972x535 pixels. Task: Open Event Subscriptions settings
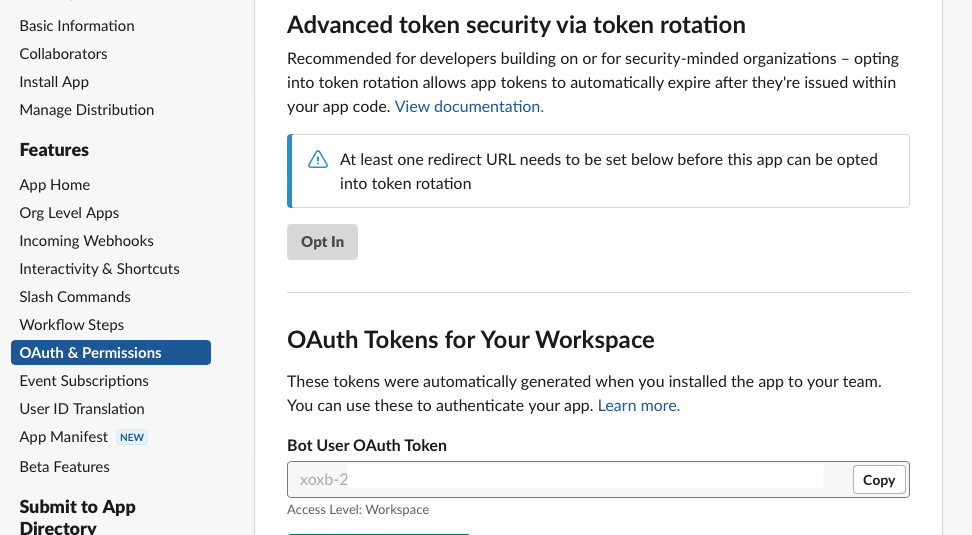(84, 381)
